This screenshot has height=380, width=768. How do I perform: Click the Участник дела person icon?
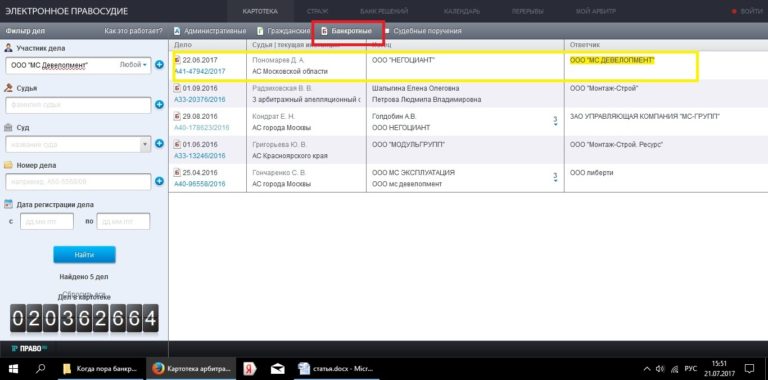tap(8, 48)
